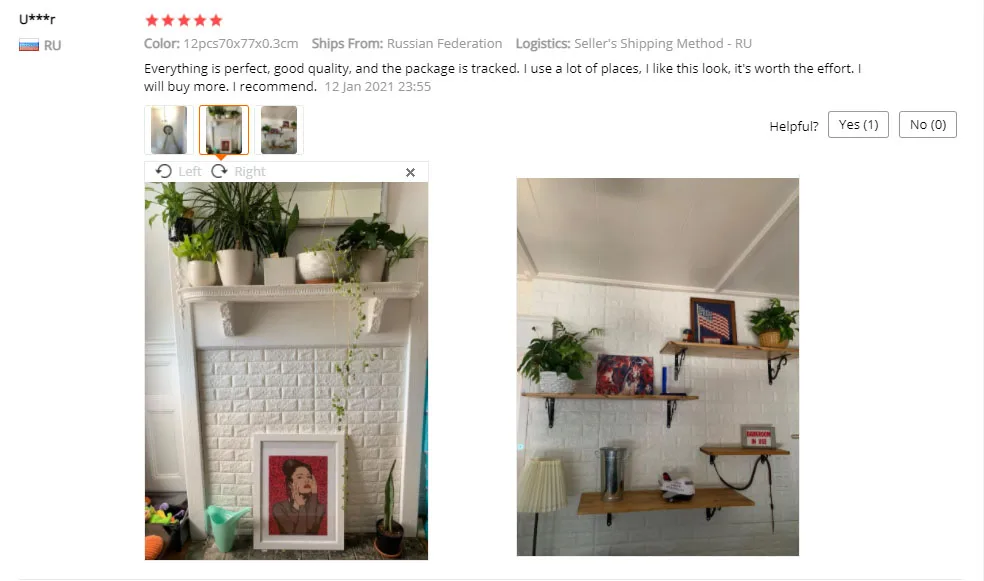Open the third shelves photo thumbnail
This screenshot has height=581, width=984.
279,130
